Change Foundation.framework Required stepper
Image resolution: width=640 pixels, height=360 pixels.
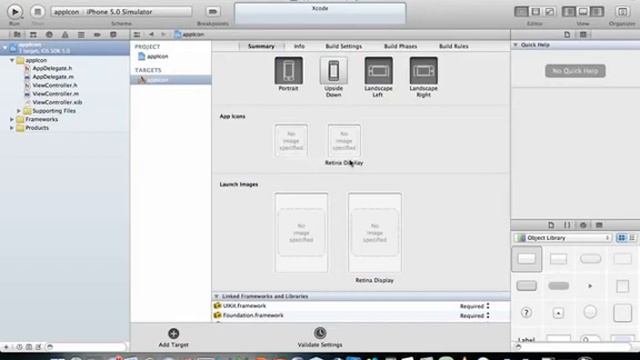pyautogui.click(x=488, y=316)
